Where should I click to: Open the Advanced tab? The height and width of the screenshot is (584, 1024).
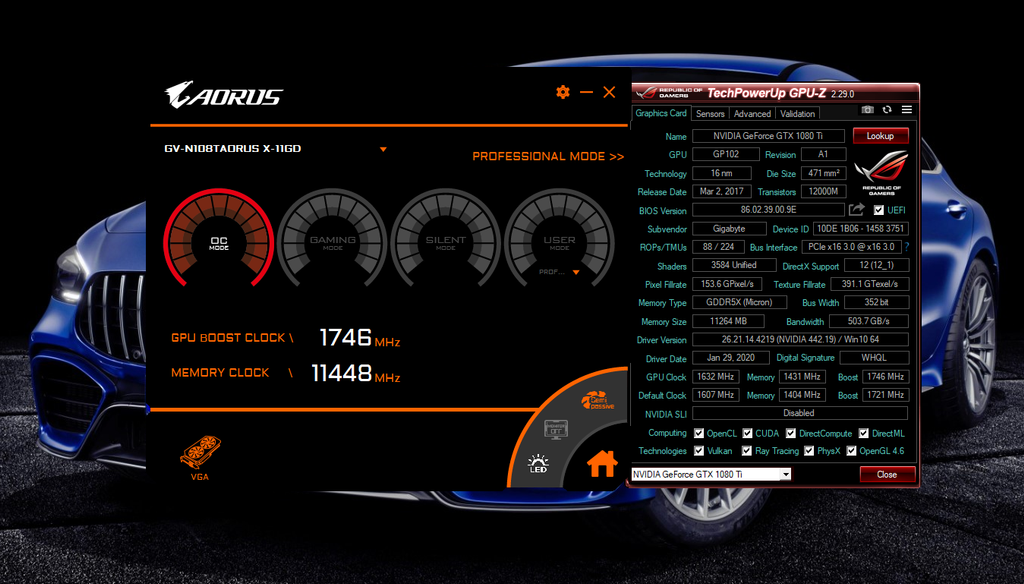752,114
